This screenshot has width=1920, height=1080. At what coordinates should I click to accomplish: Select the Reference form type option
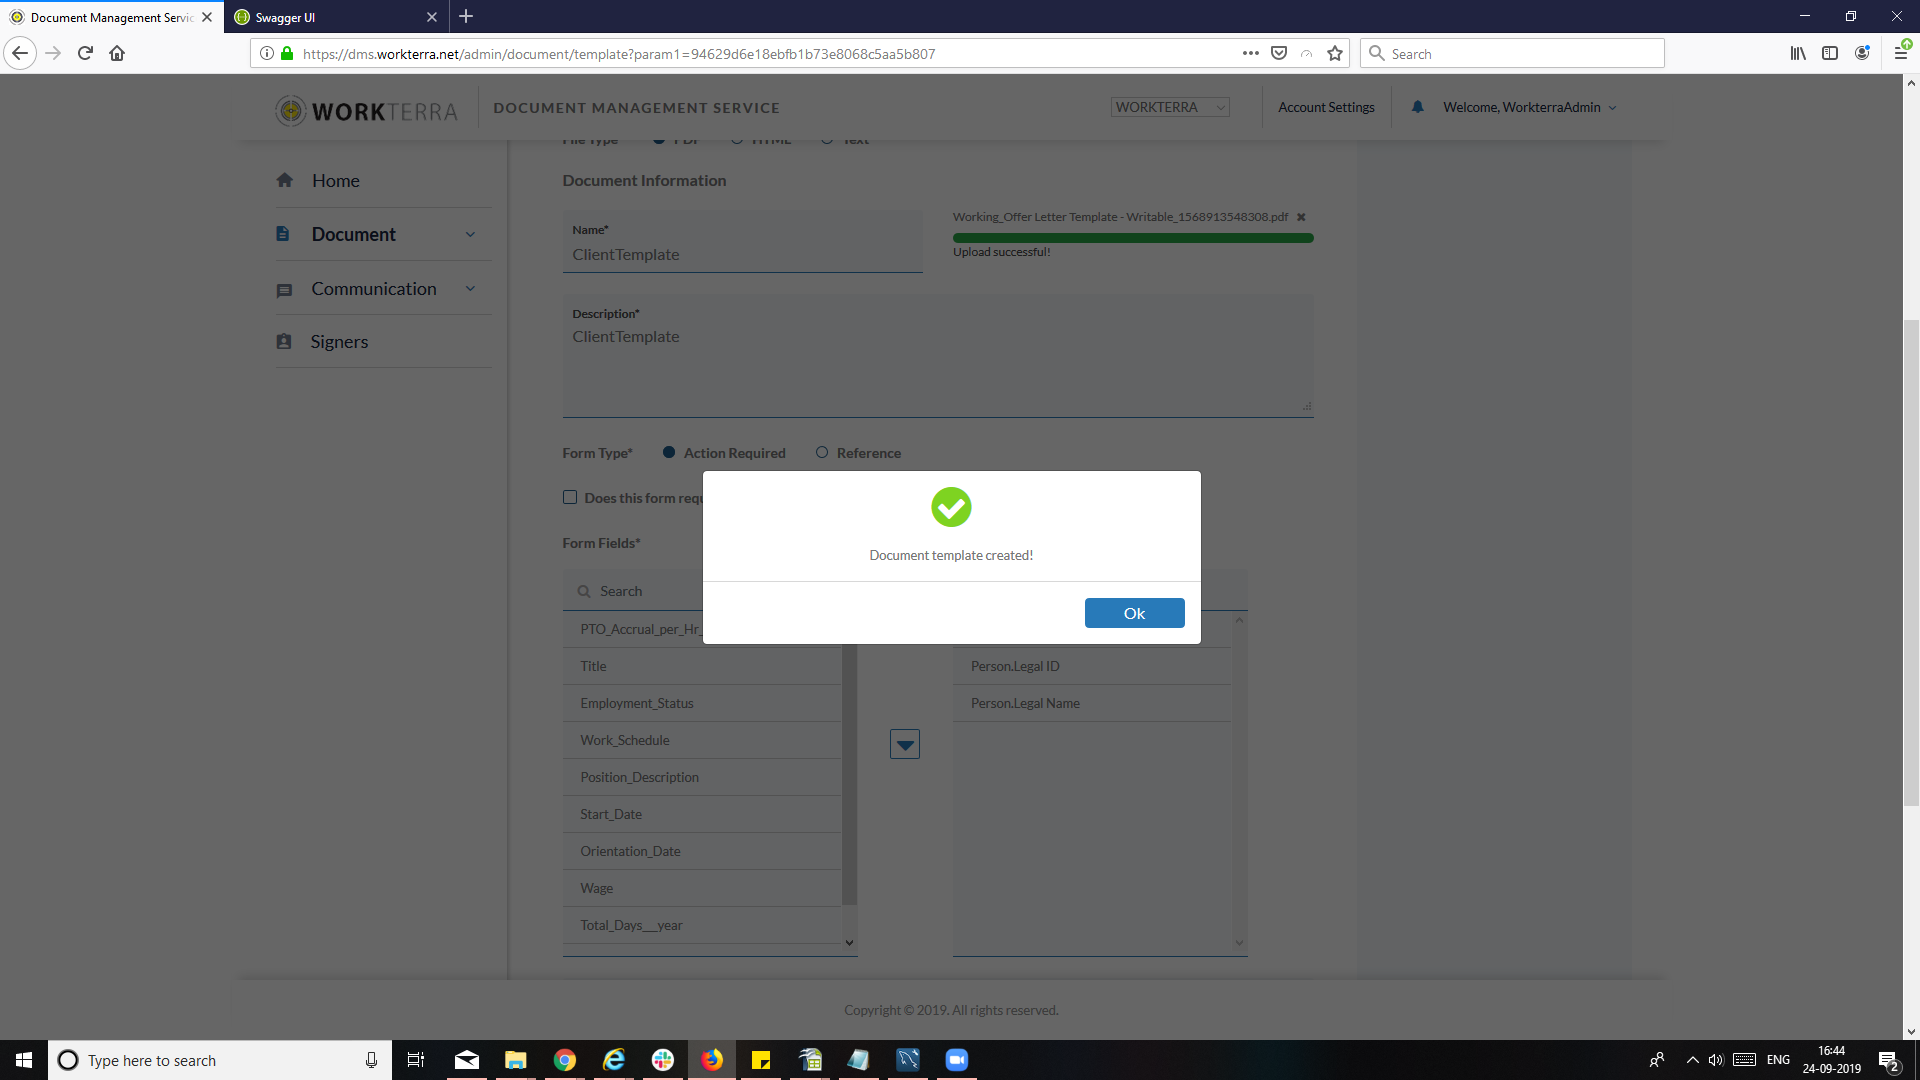(x=822, y=453)
